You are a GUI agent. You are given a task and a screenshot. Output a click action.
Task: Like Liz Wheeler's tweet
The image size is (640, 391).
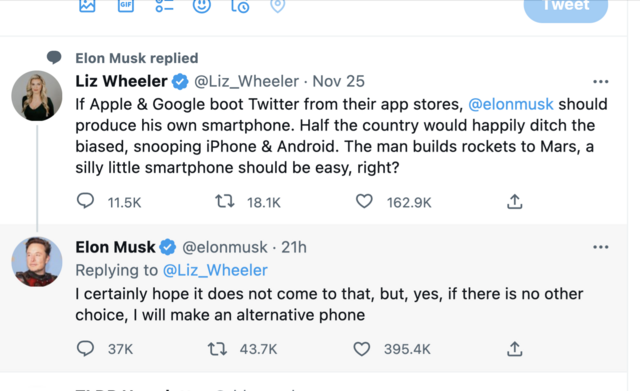point(364,201)
